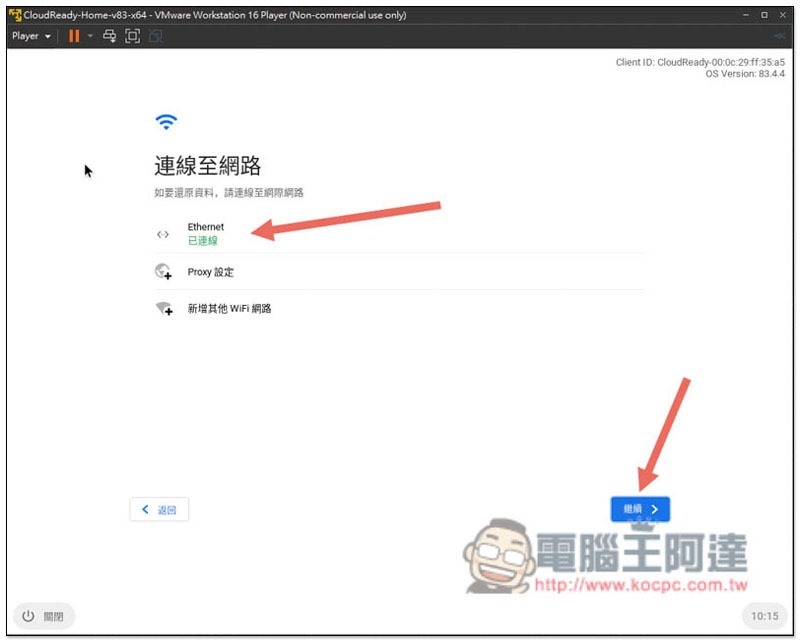Choose 新增其他 WiFi 網路
Image resolution: width=800 pixels, height=643 pixels.
point(230,309)
